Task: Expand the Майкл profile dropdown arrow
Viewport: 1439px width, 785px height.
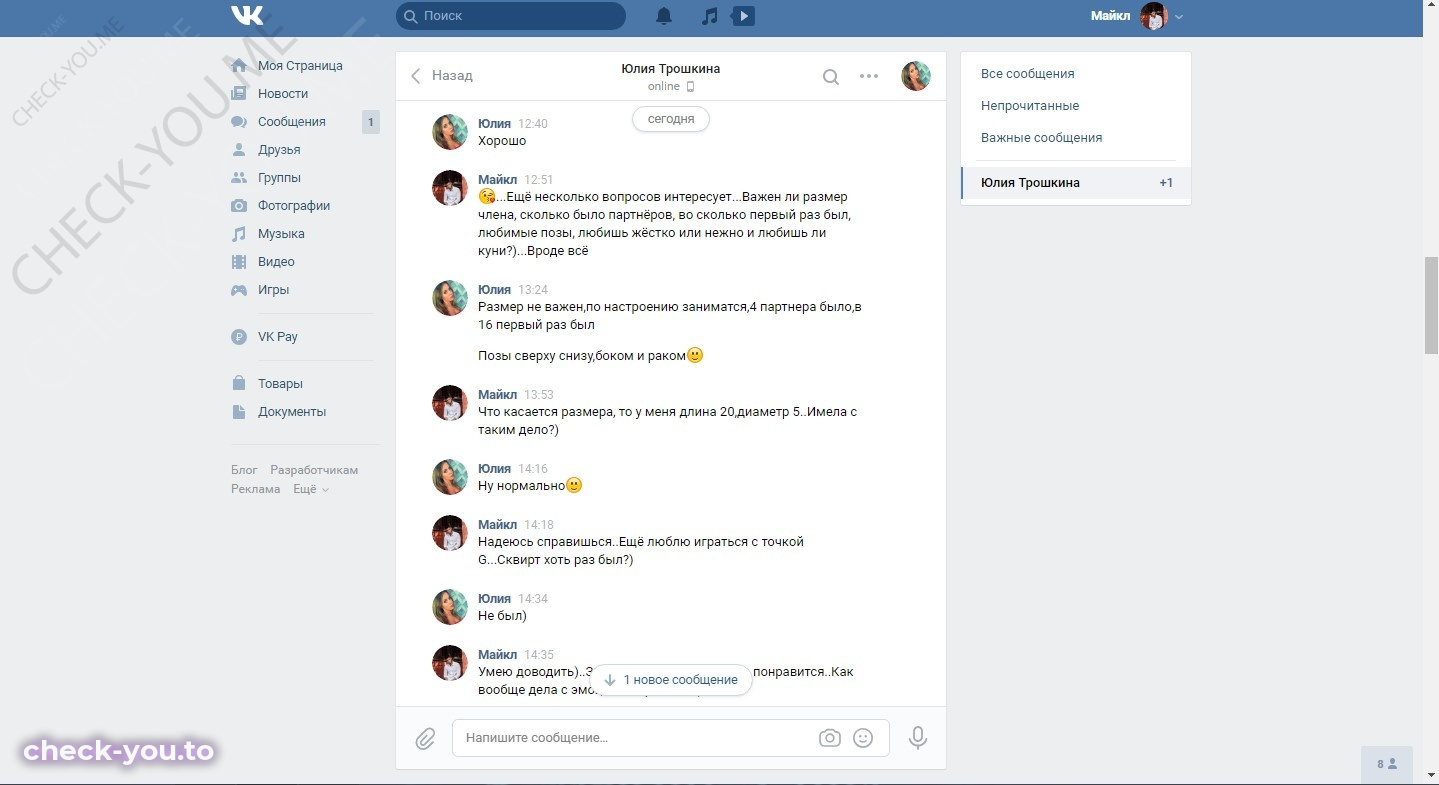Action: click(x=1179, y=17)
